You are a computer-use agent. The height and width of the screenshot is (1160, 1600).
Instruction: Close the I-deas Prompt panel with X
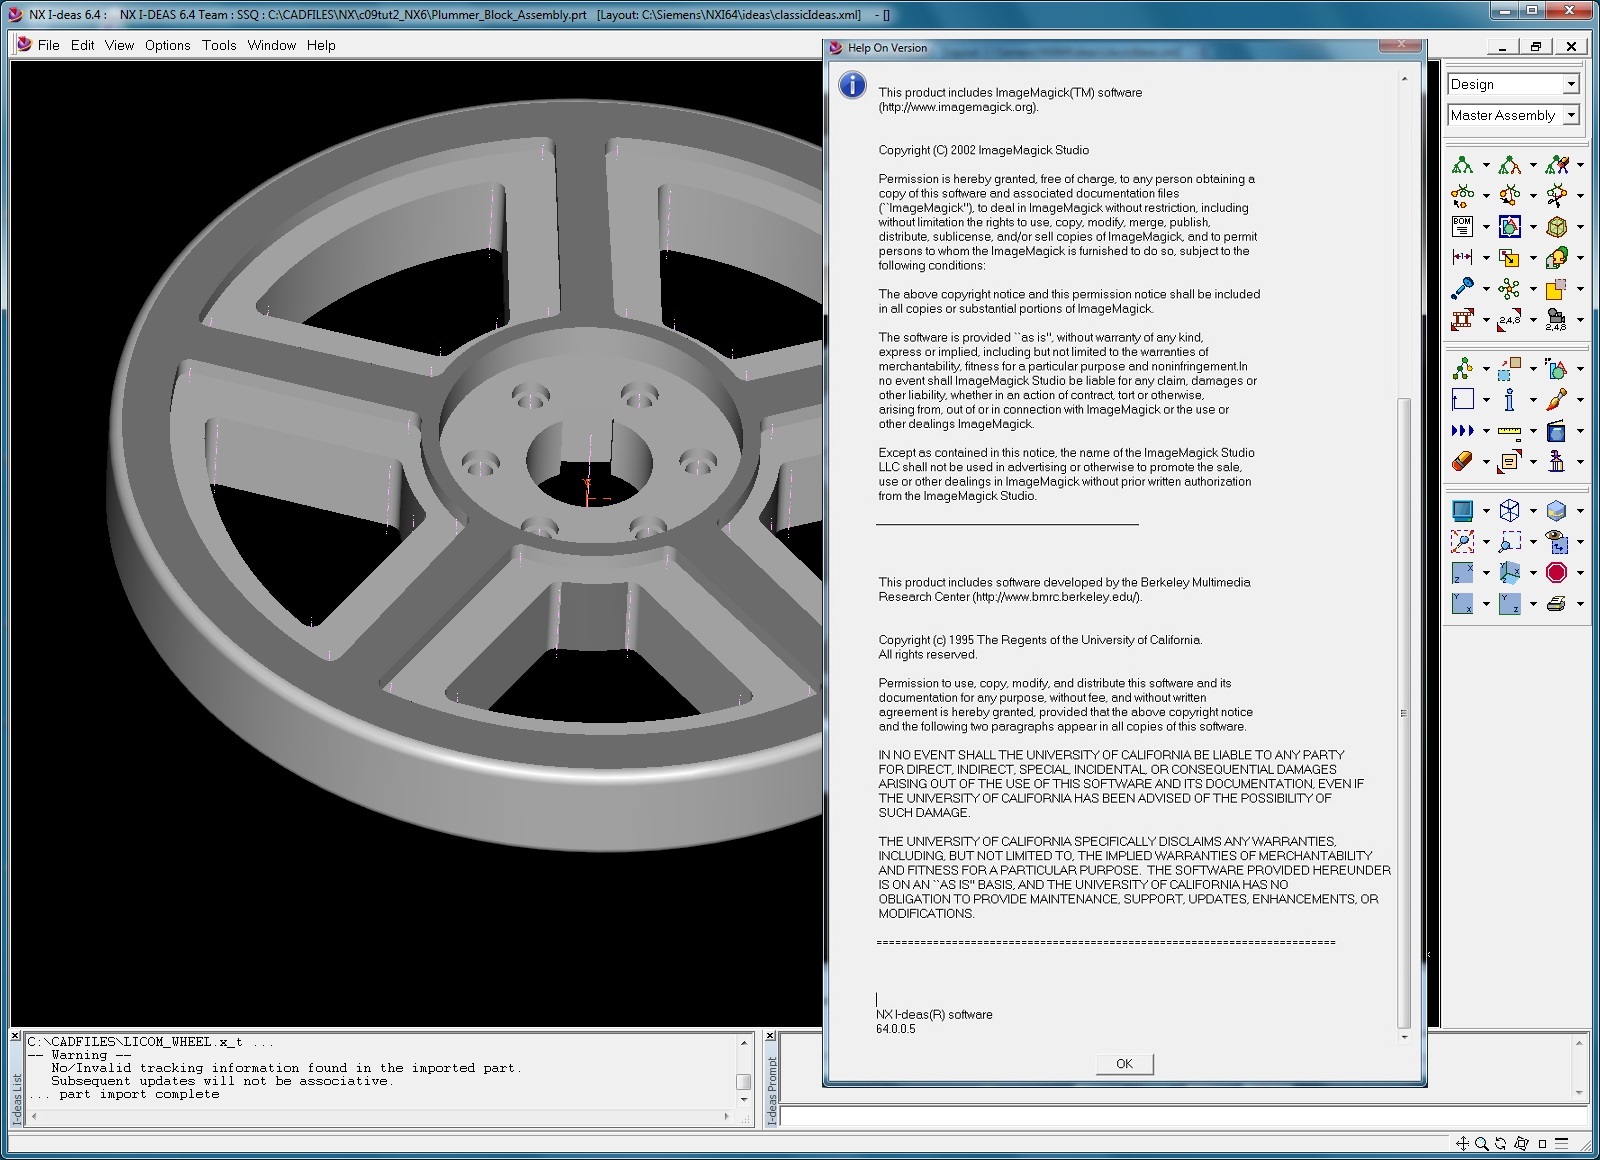pyautogui.click(x=770, y=1037)
